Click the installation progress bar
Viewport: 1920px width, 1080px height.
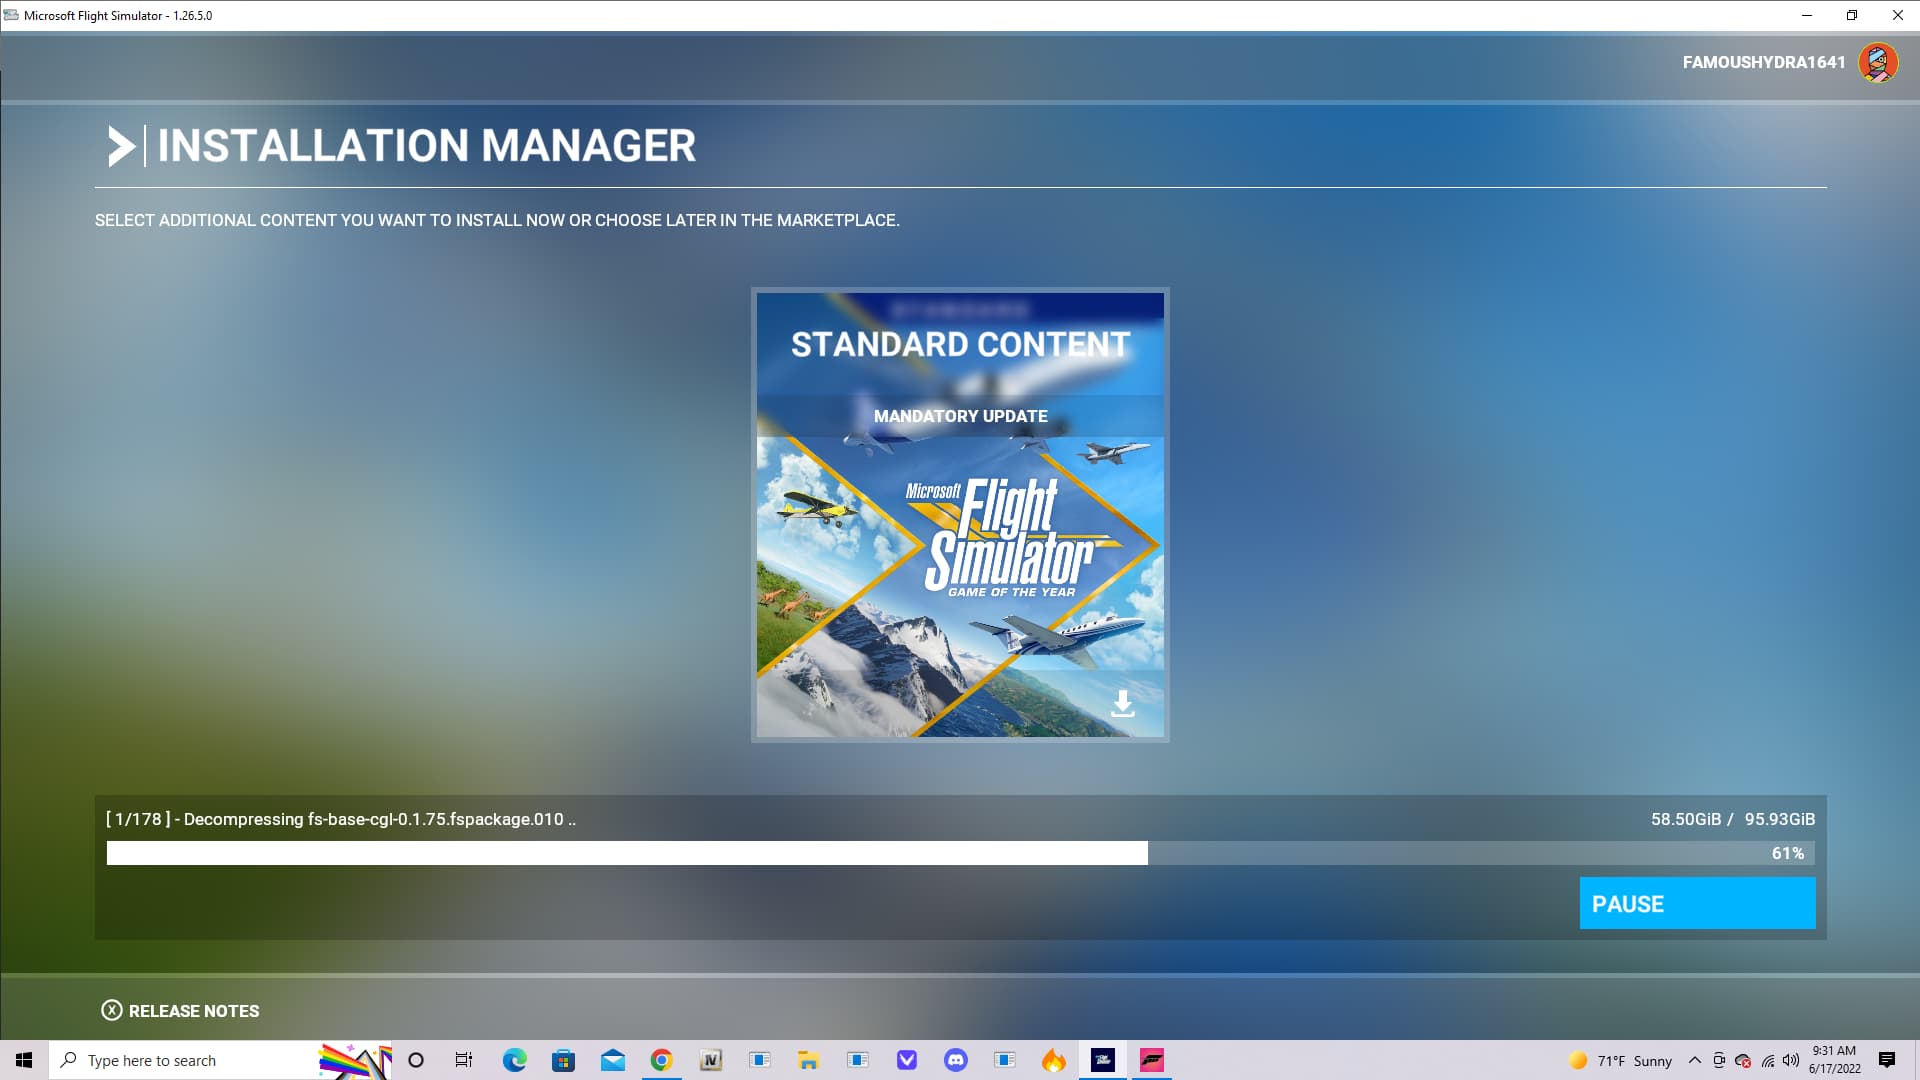tap(960, 853)
